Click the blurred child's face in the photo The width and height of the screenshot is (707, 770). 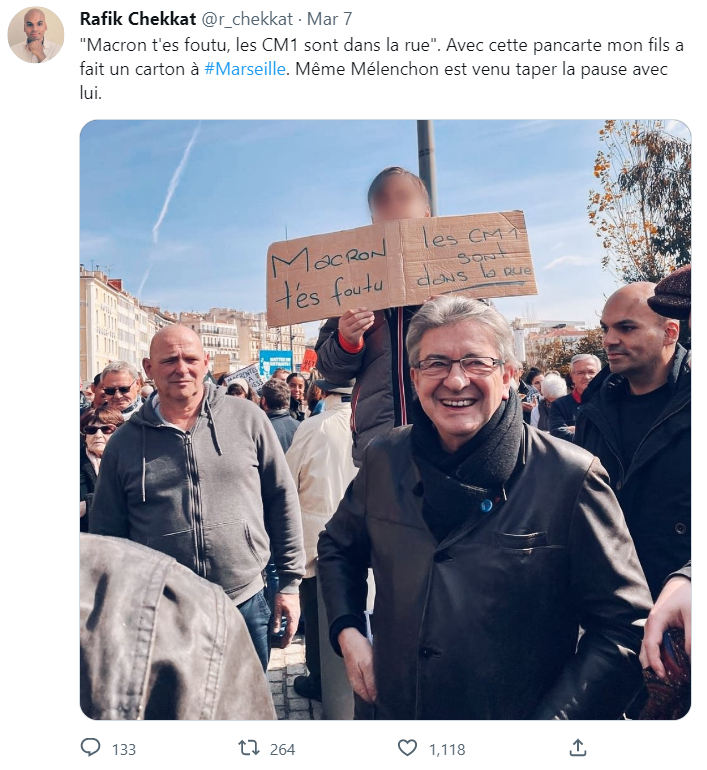click(x=398, y=194)
